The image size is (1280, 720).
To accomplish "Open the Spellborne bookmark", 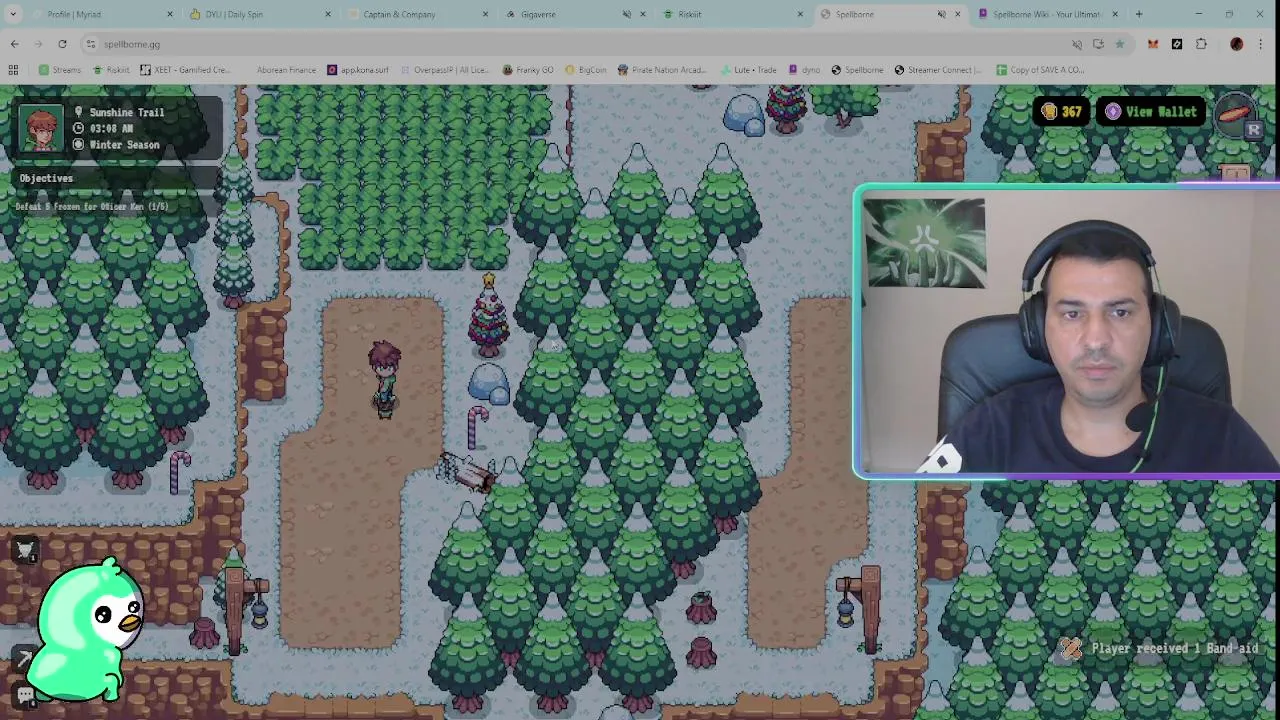I will coord(858,70).
